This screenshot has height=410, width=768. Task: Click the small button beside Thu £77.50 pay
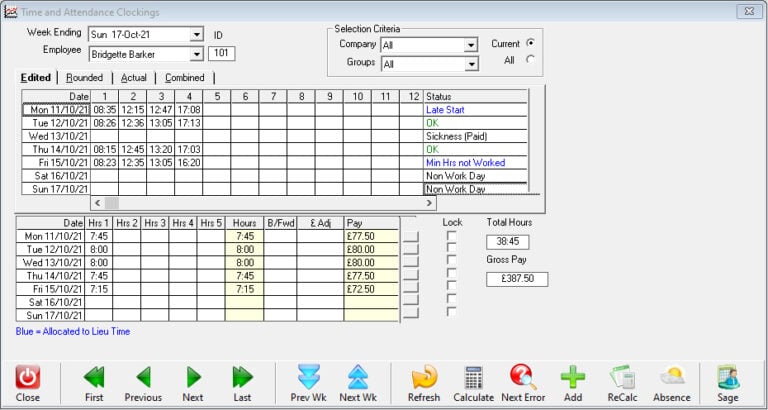(411, 275)
